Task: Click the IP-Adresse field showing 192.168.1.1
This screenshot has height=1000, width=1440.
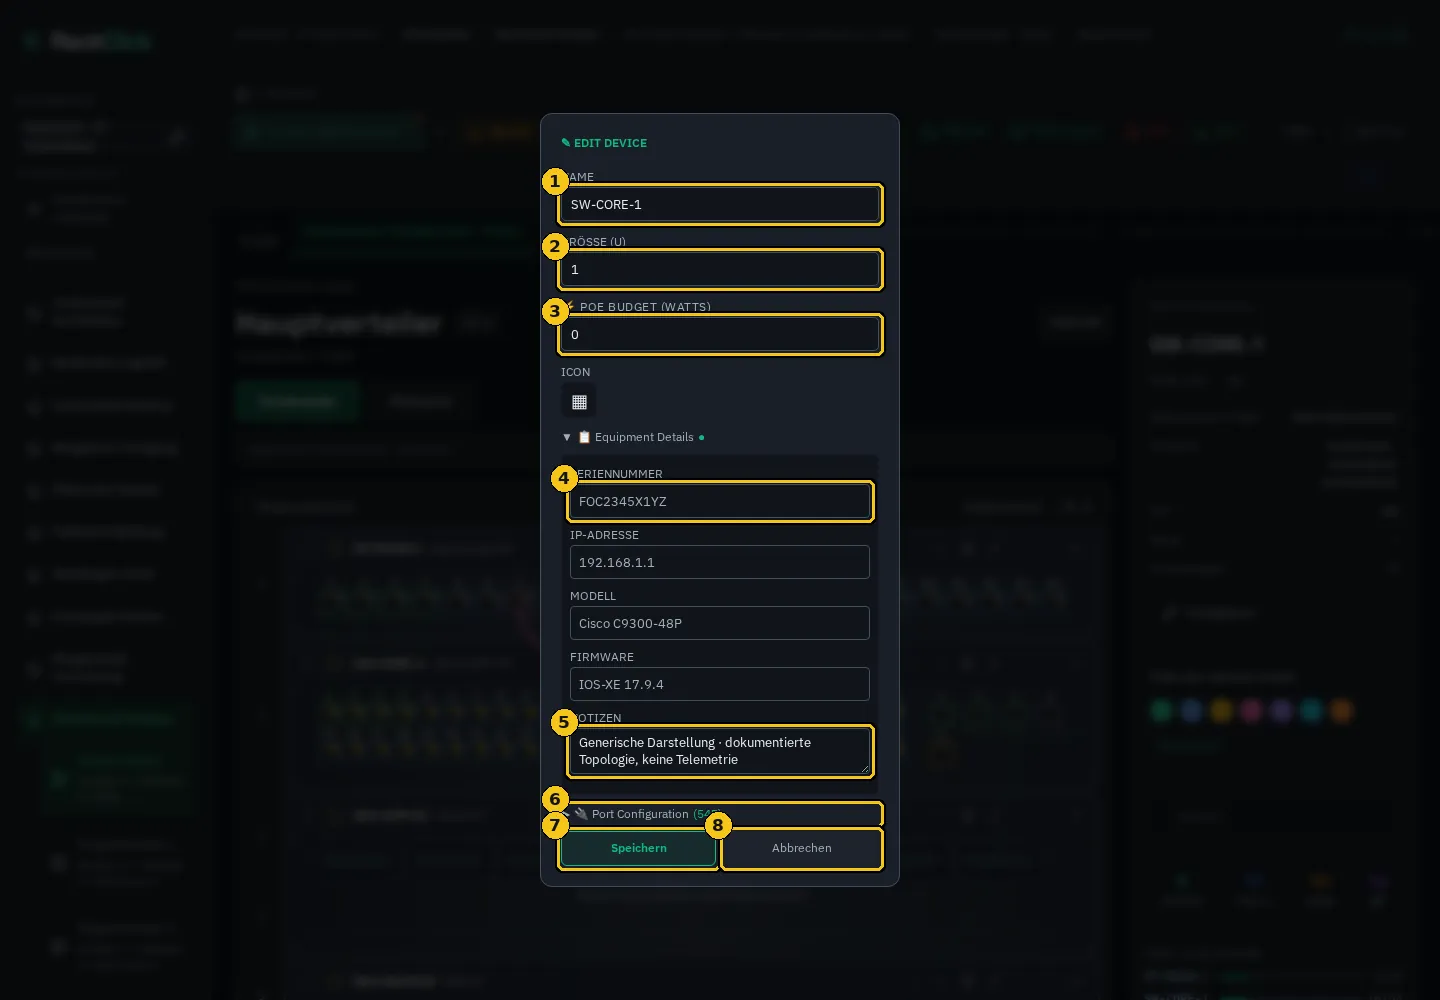Action: coord(720,562)
